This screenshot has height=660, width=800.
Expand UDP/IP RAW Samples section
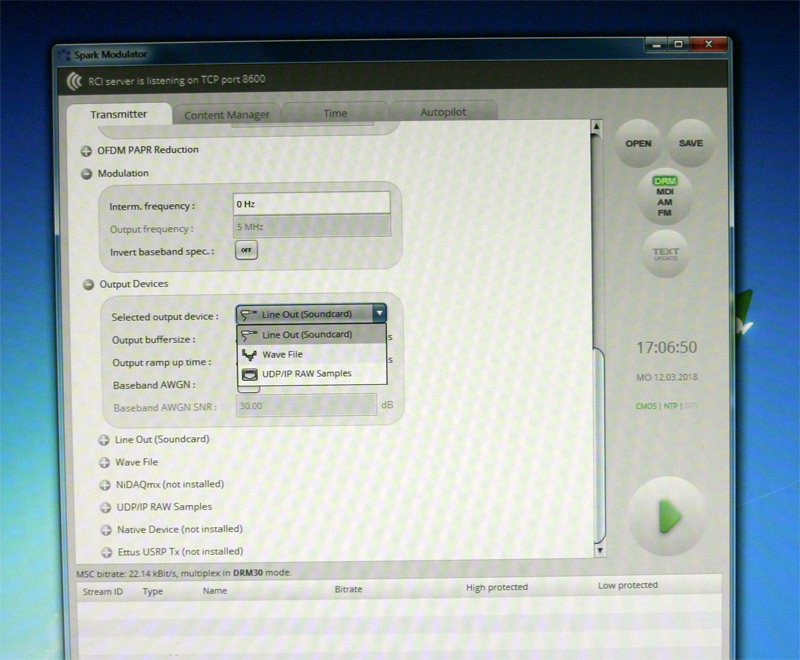pos(106,507)
